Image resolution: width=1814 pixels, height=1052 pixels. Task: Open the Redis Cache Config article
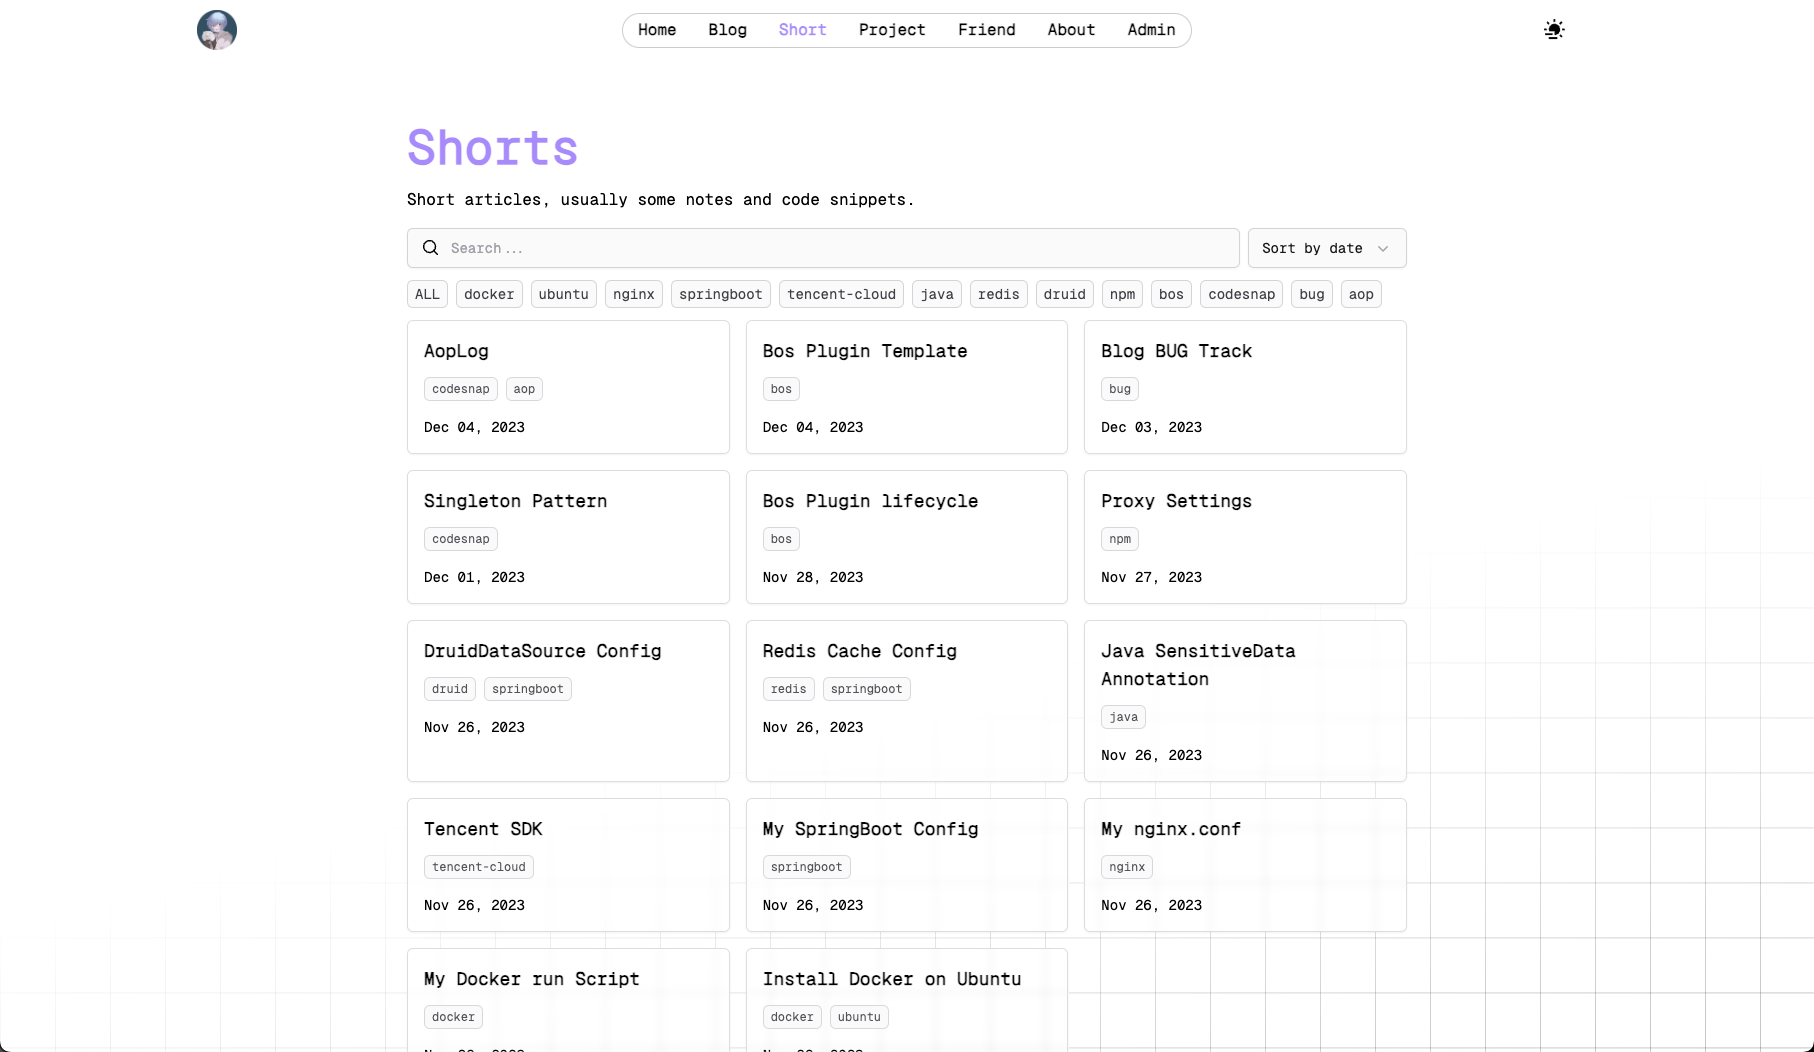[907, 701]
